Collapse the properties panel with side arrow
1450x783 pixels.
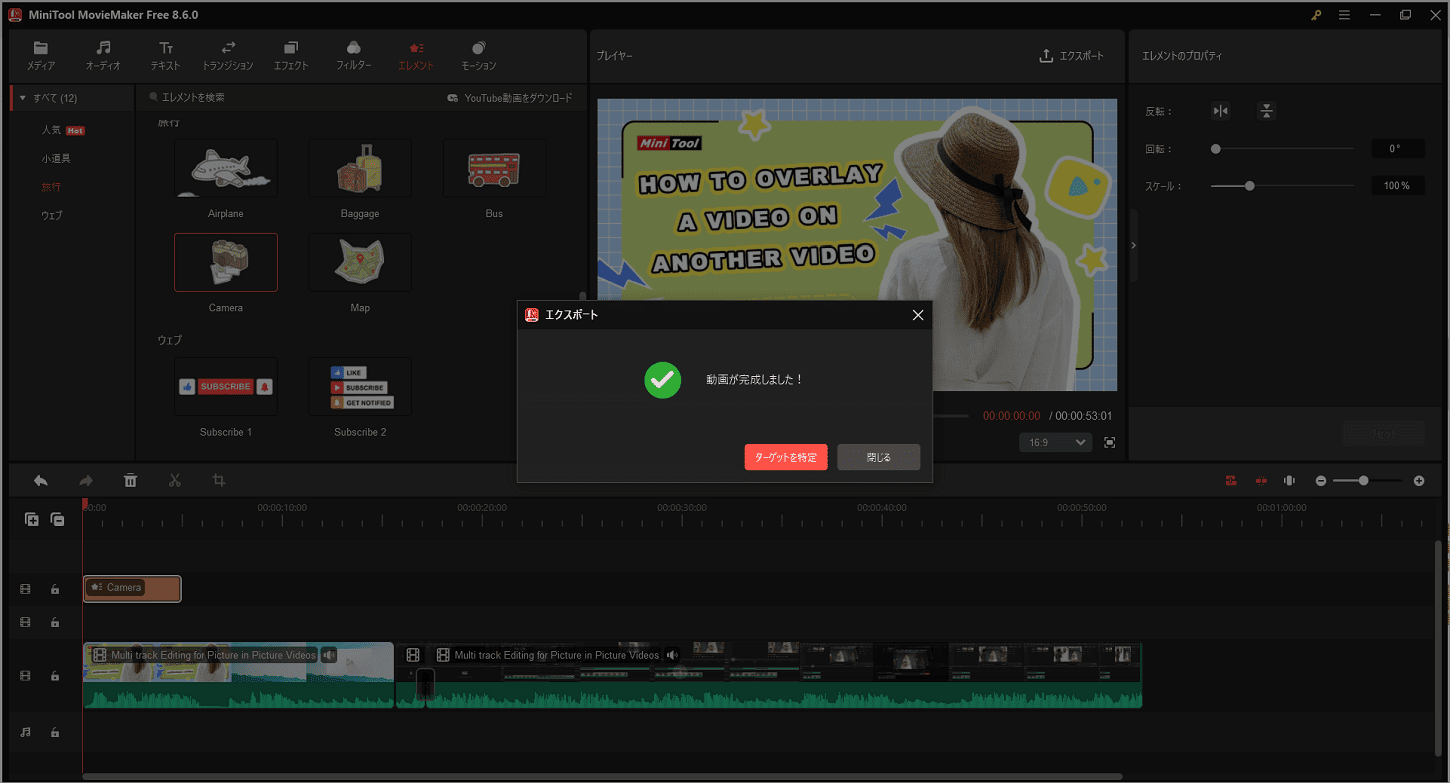1133,245
